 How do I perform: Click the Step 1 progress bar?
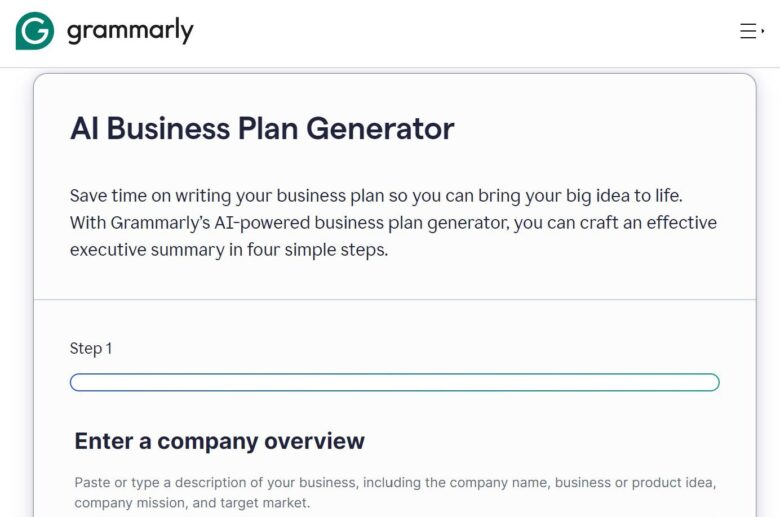(x=394, y=382)
